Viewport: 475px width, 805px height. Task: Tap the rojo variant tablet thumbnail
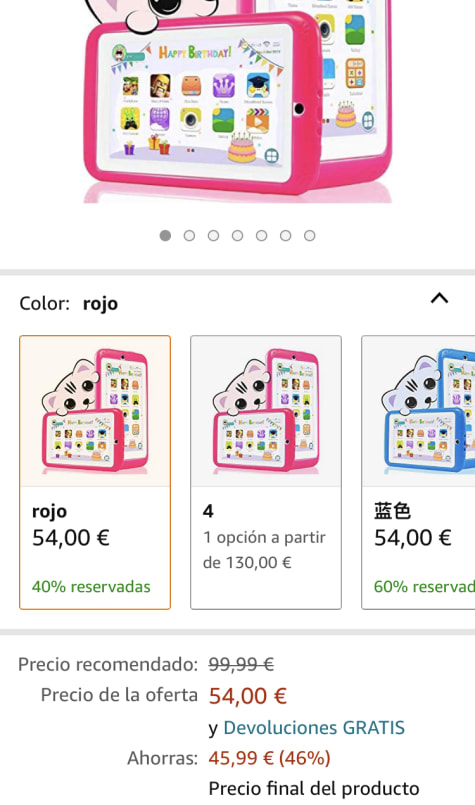95,411
